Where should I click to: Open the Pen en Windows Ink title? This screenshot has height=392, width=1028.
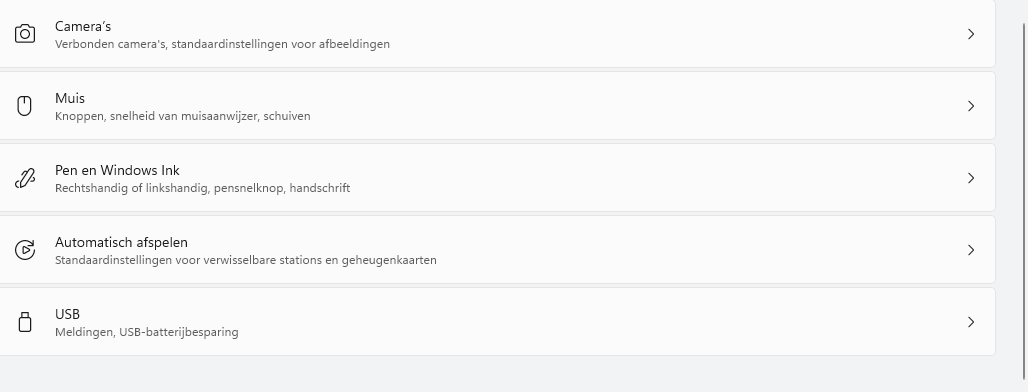click(x=117, y=170)
